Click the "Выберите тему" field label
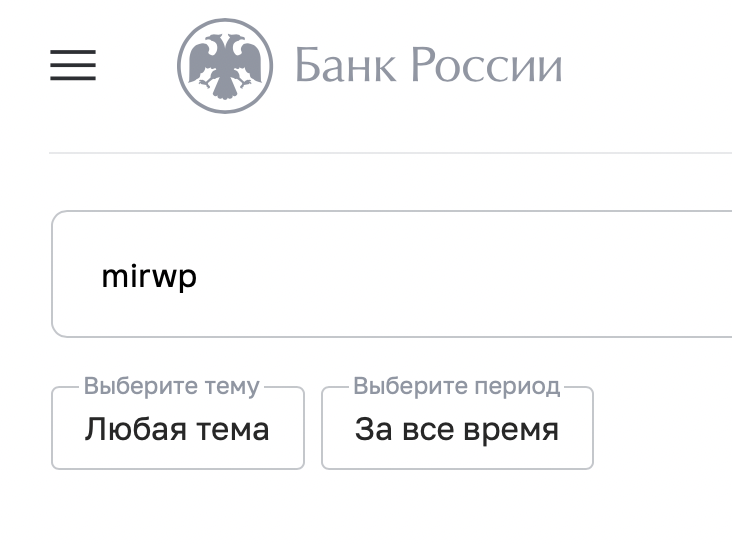This screenshot has height=544, width=732. [171, 387]
